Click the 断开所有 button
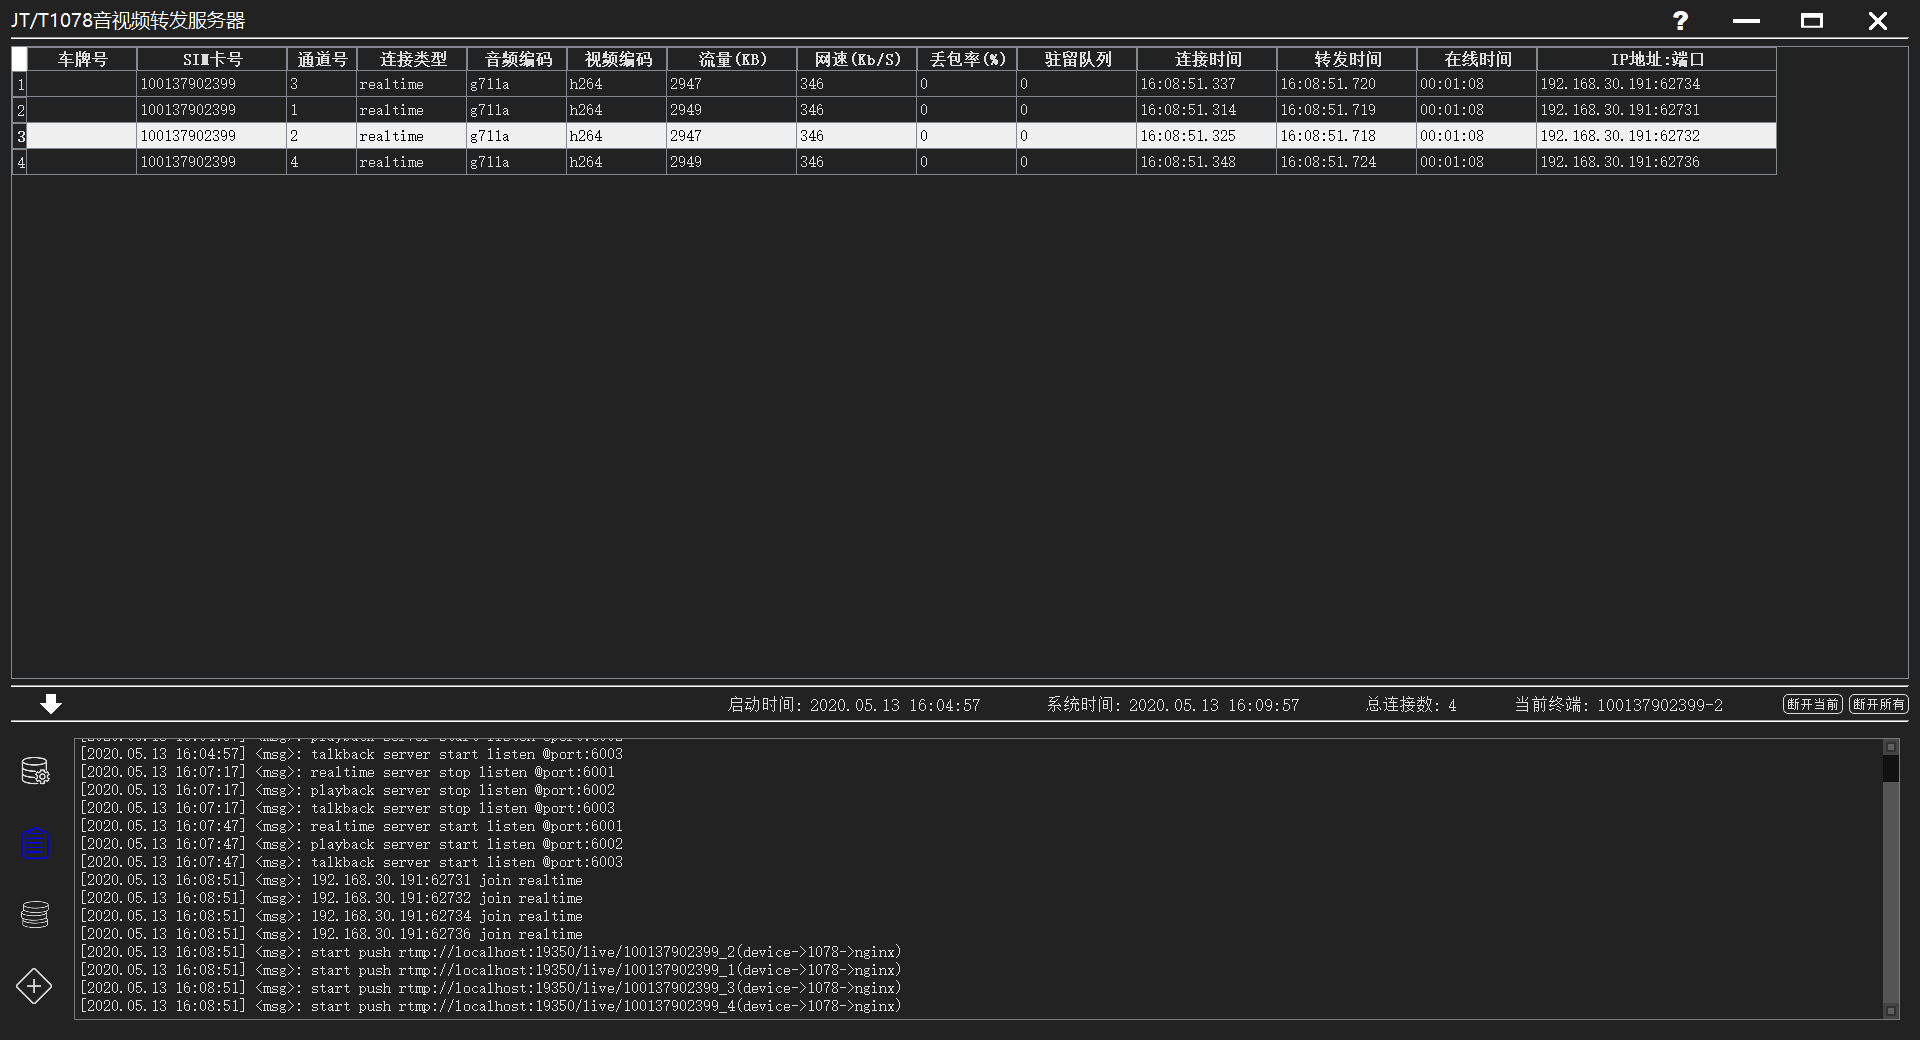 click(1879, 704)
